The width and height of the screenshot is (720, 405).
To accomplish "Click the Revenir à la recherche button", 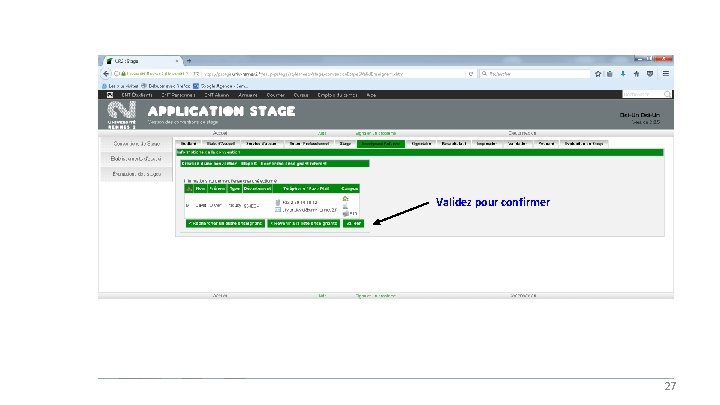I will click(x=304, y=224).
